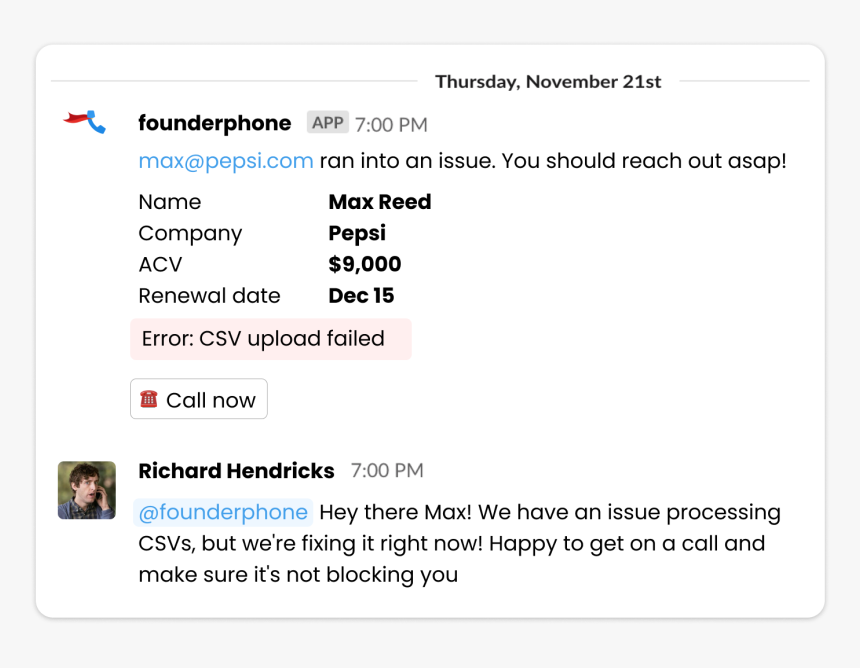Click the red telephone icon in Call now
Image resolution: width=860 pixels, height=668 pixels.
pos(149,399)
